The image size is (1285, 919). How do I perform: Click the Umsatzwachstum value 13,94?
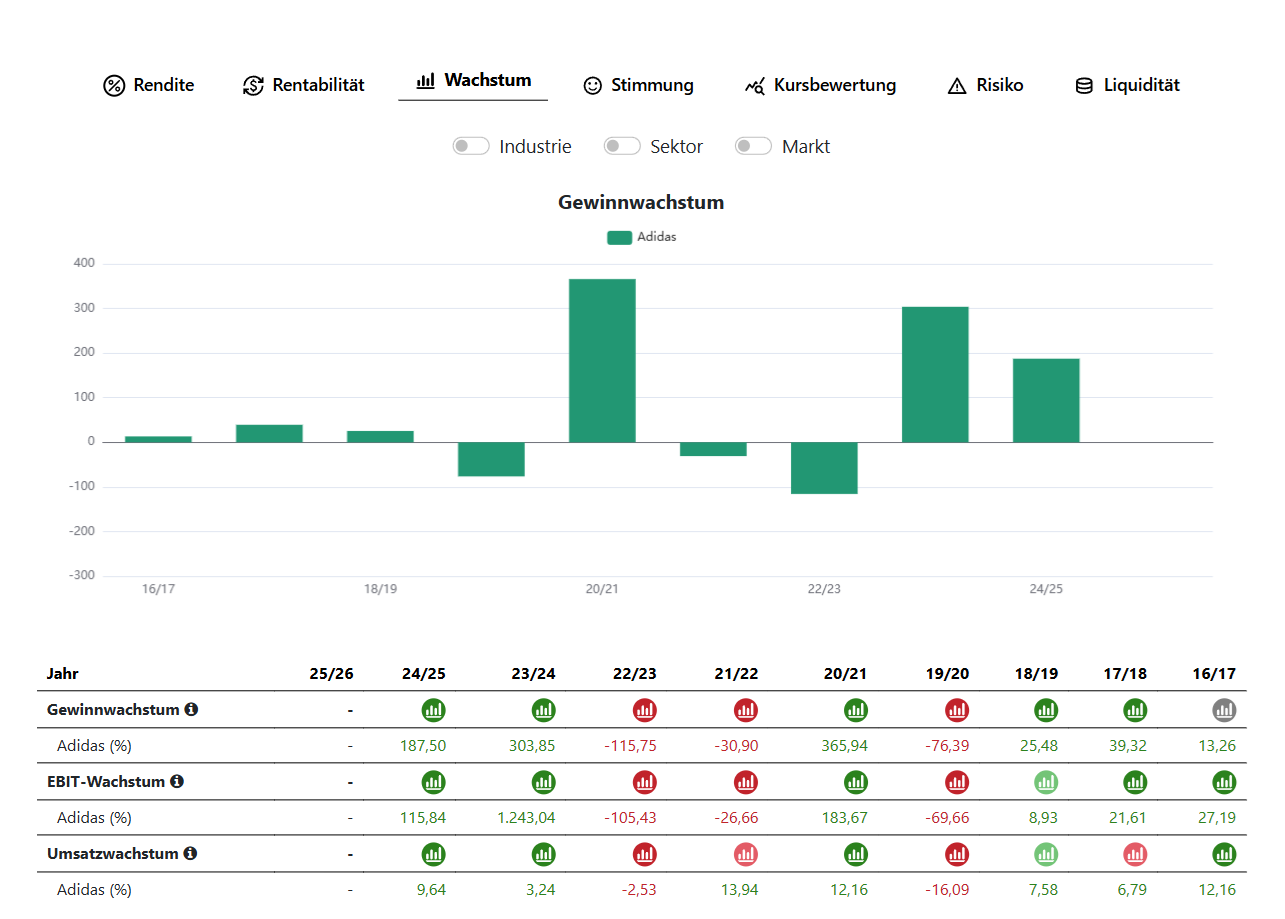tap(740, 890)
